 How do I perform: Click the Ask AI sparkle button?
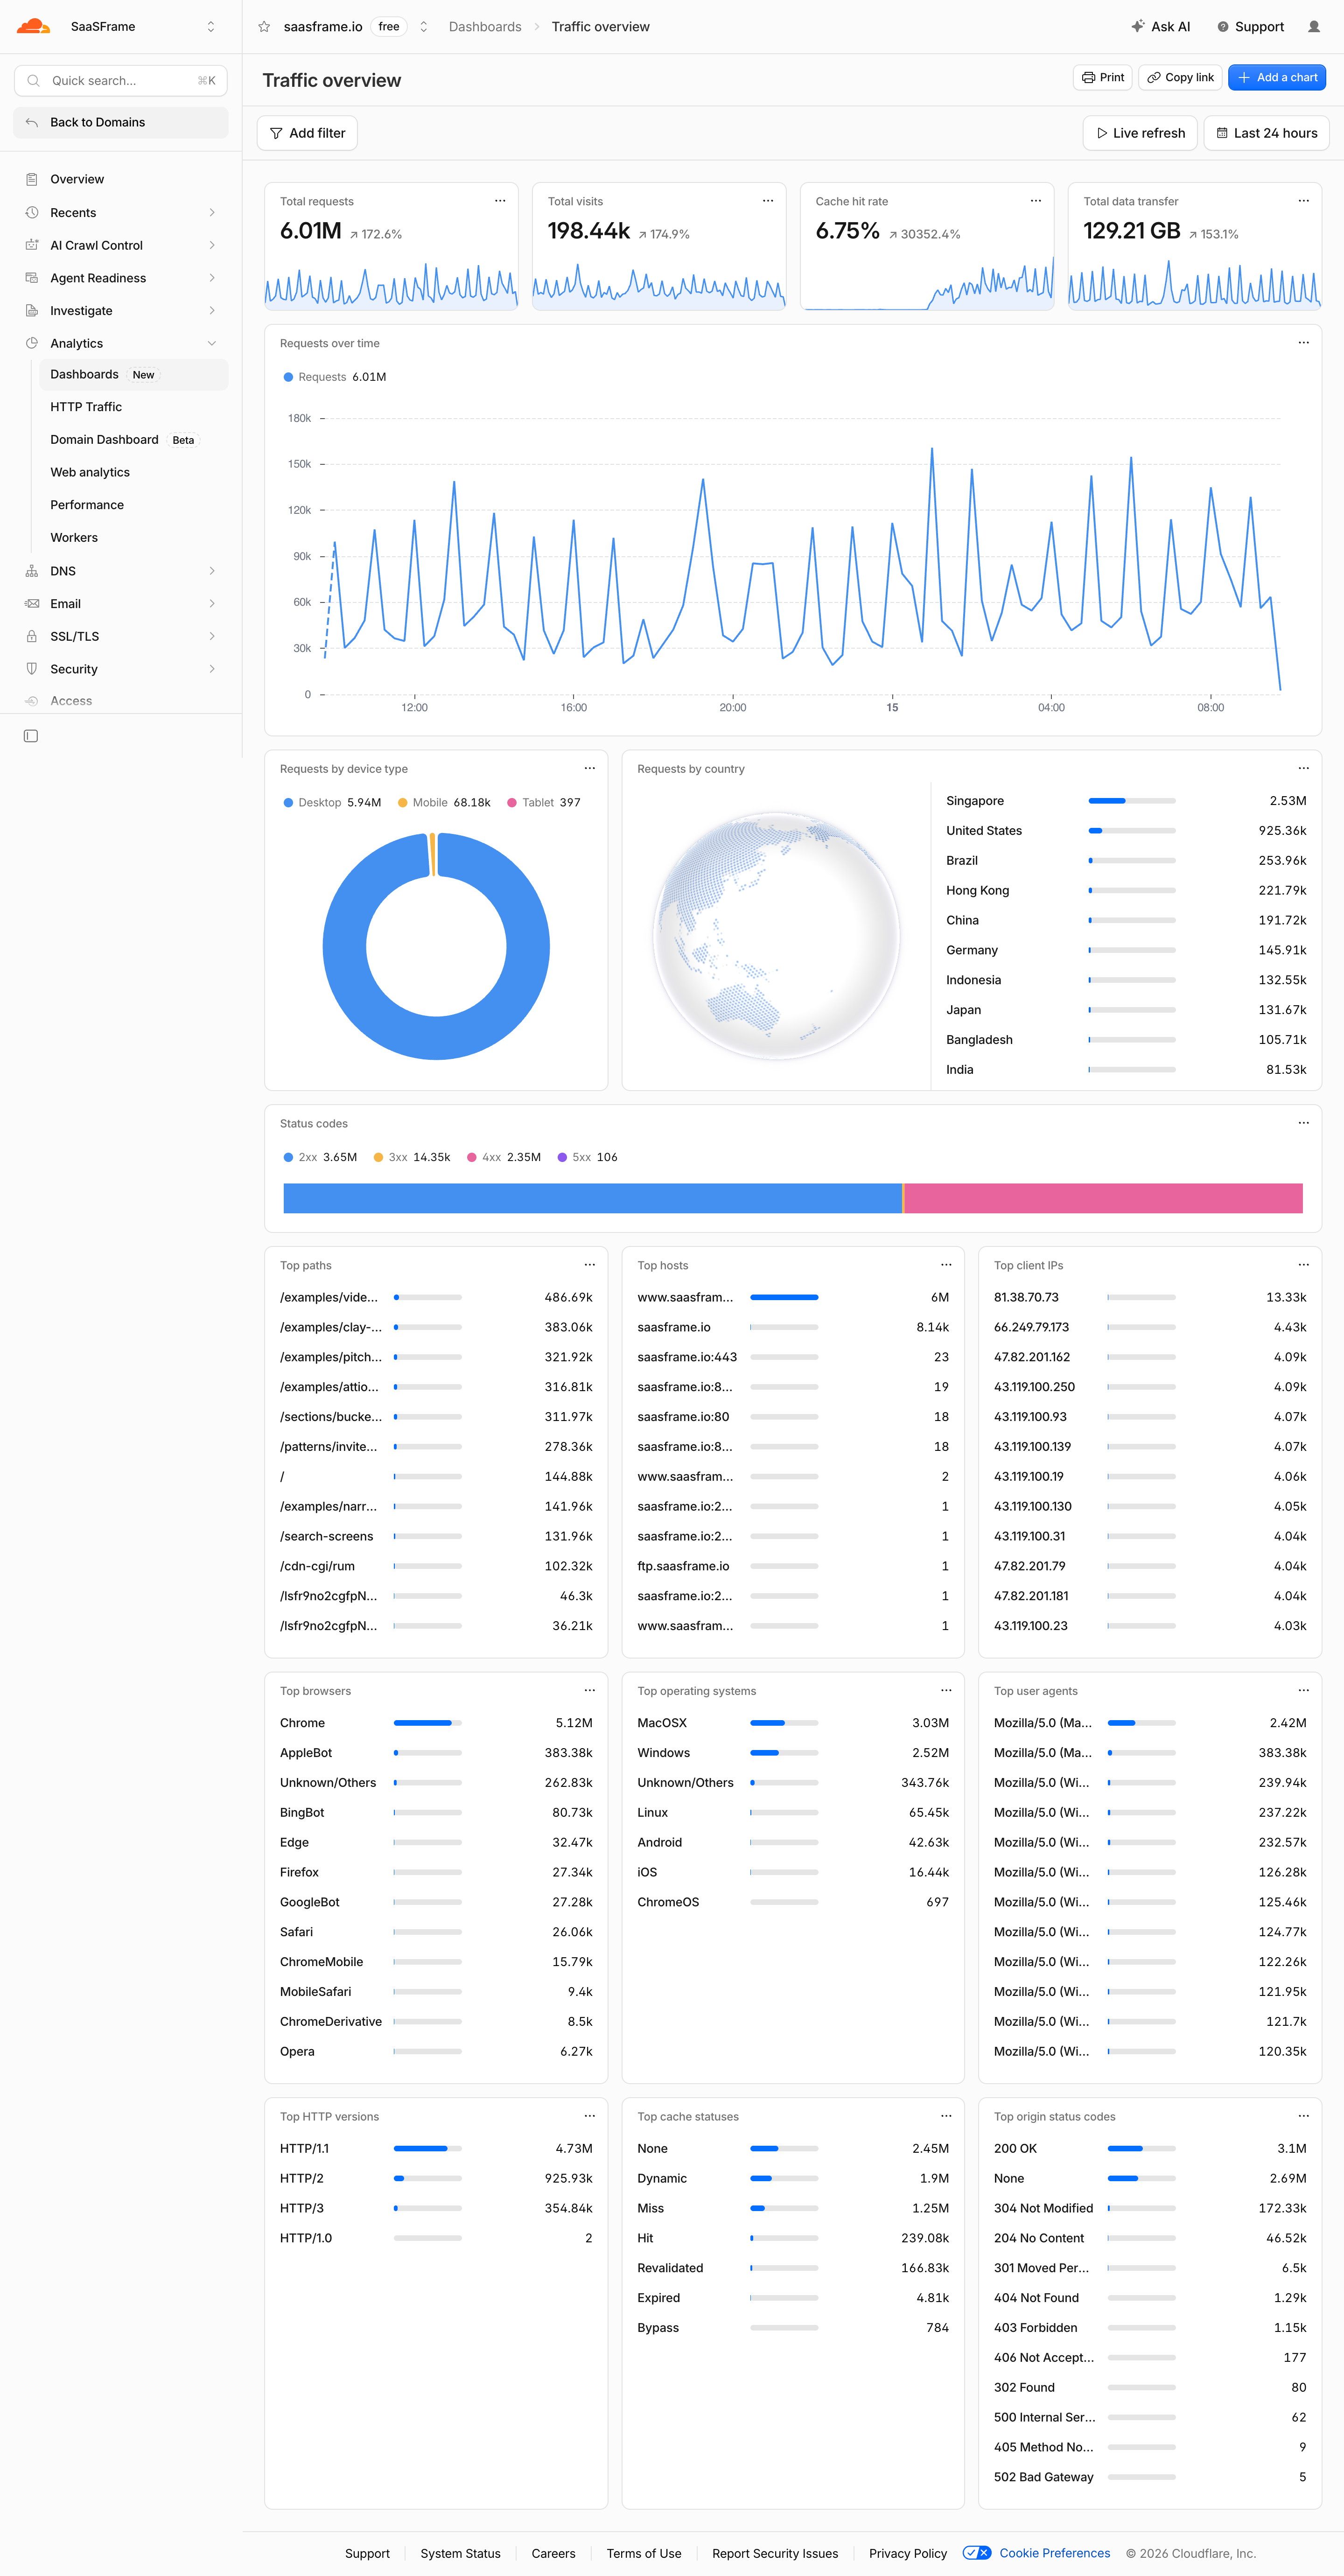click(1160, 27)
